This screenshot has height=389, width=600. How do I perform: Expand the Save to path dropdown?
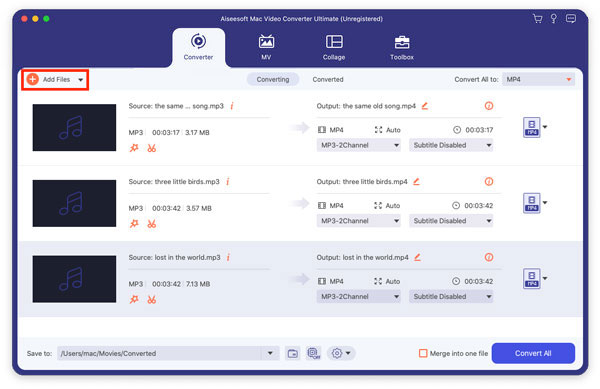tap(270, 353)
